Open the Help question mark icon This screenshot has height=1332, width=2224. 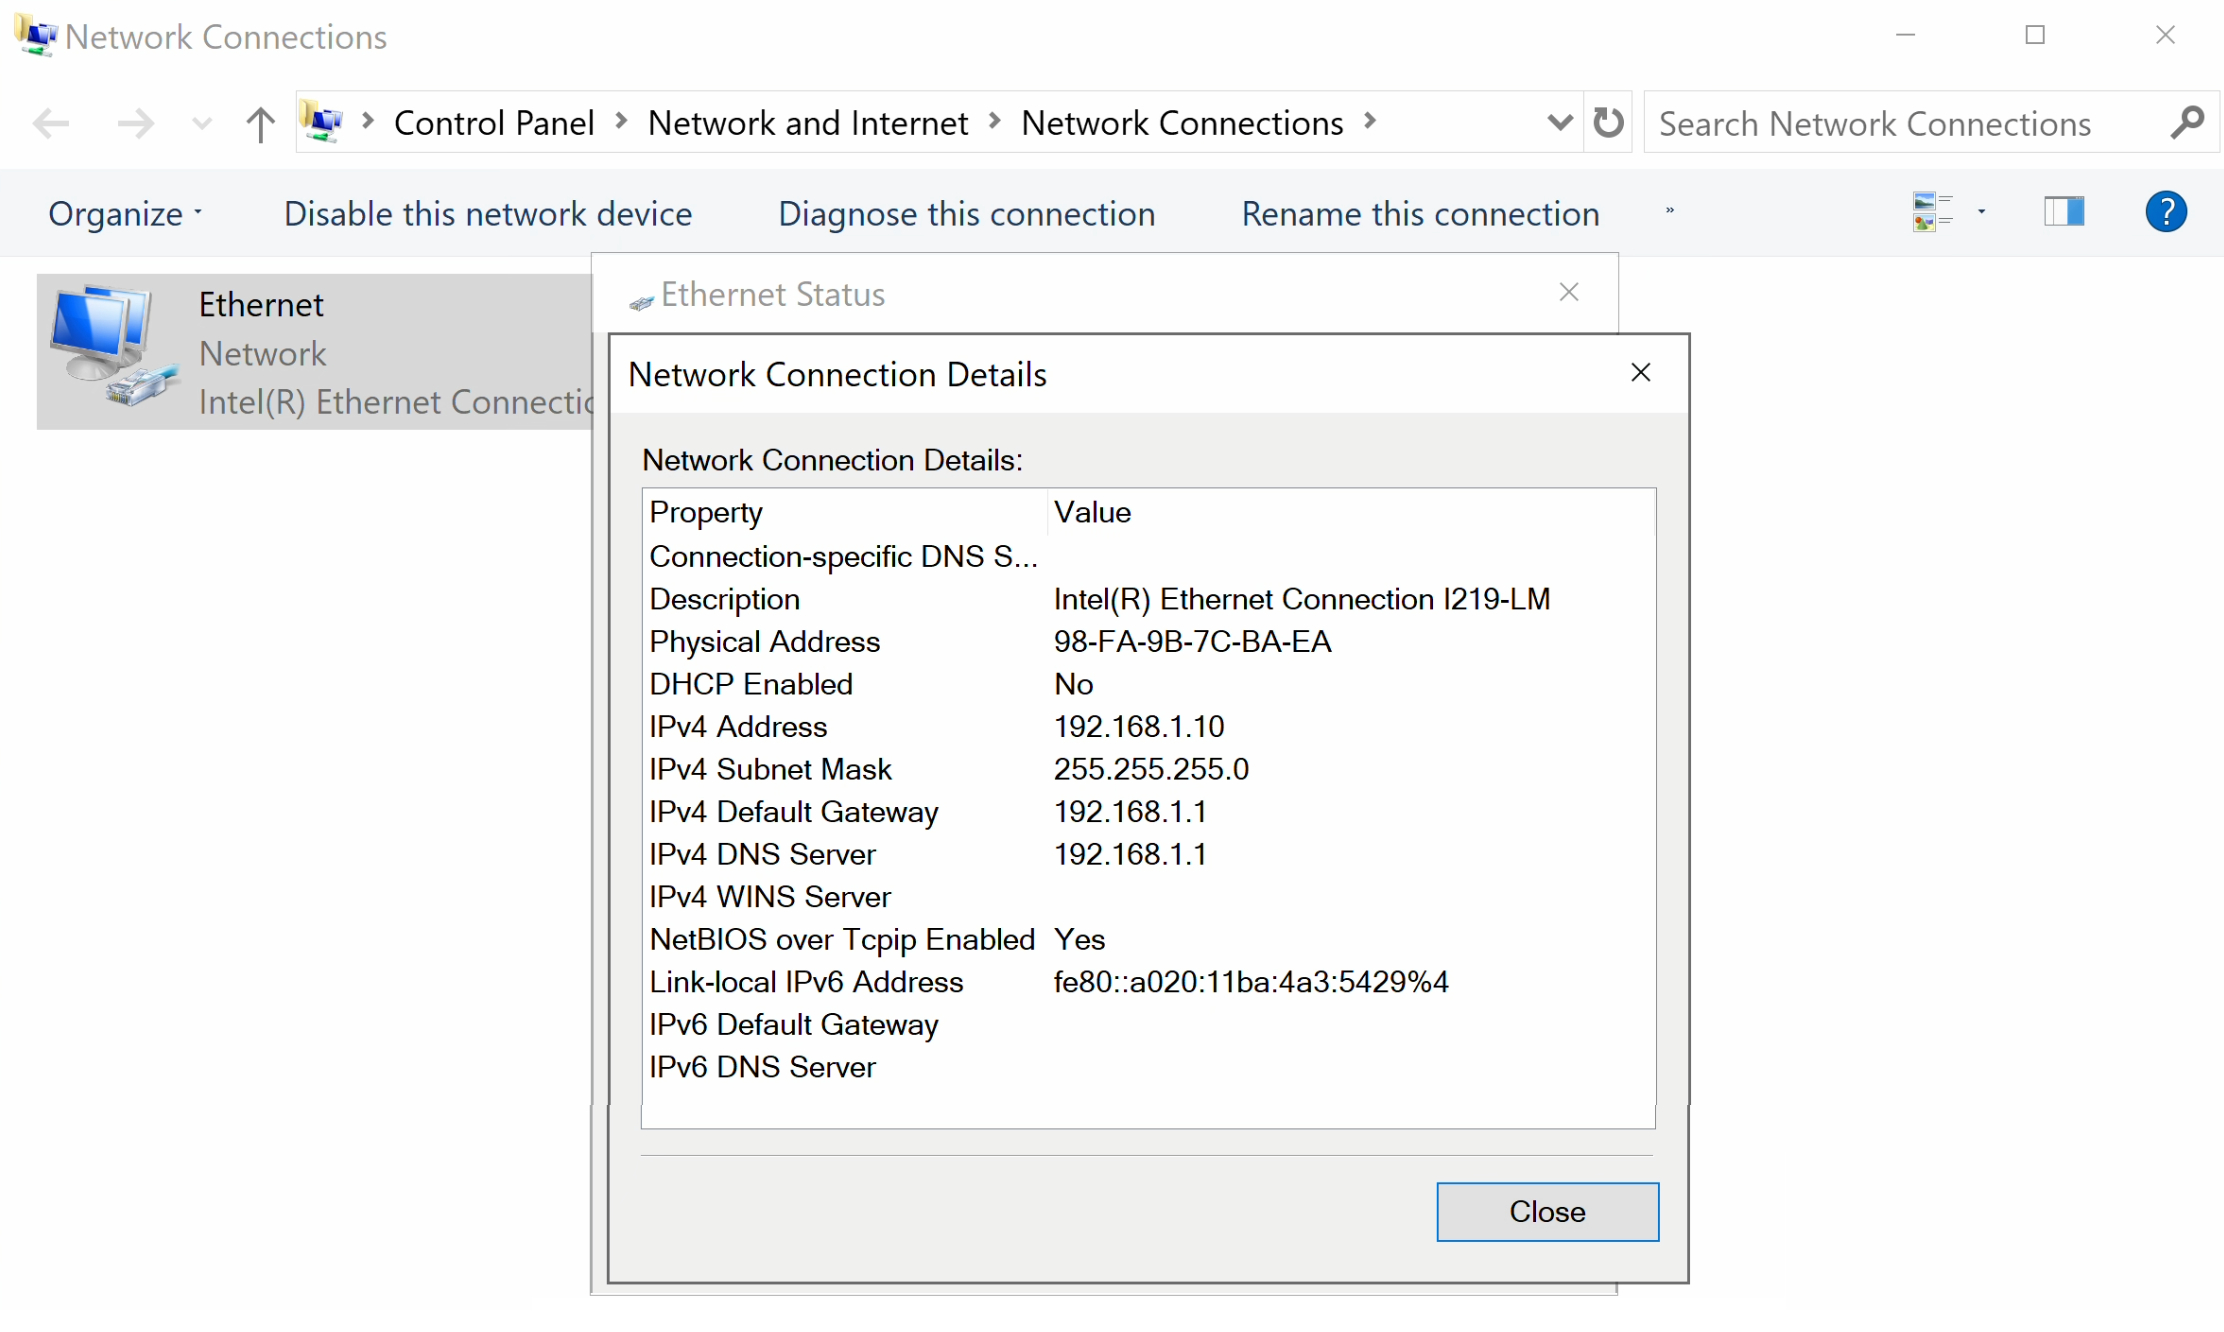2165,212
